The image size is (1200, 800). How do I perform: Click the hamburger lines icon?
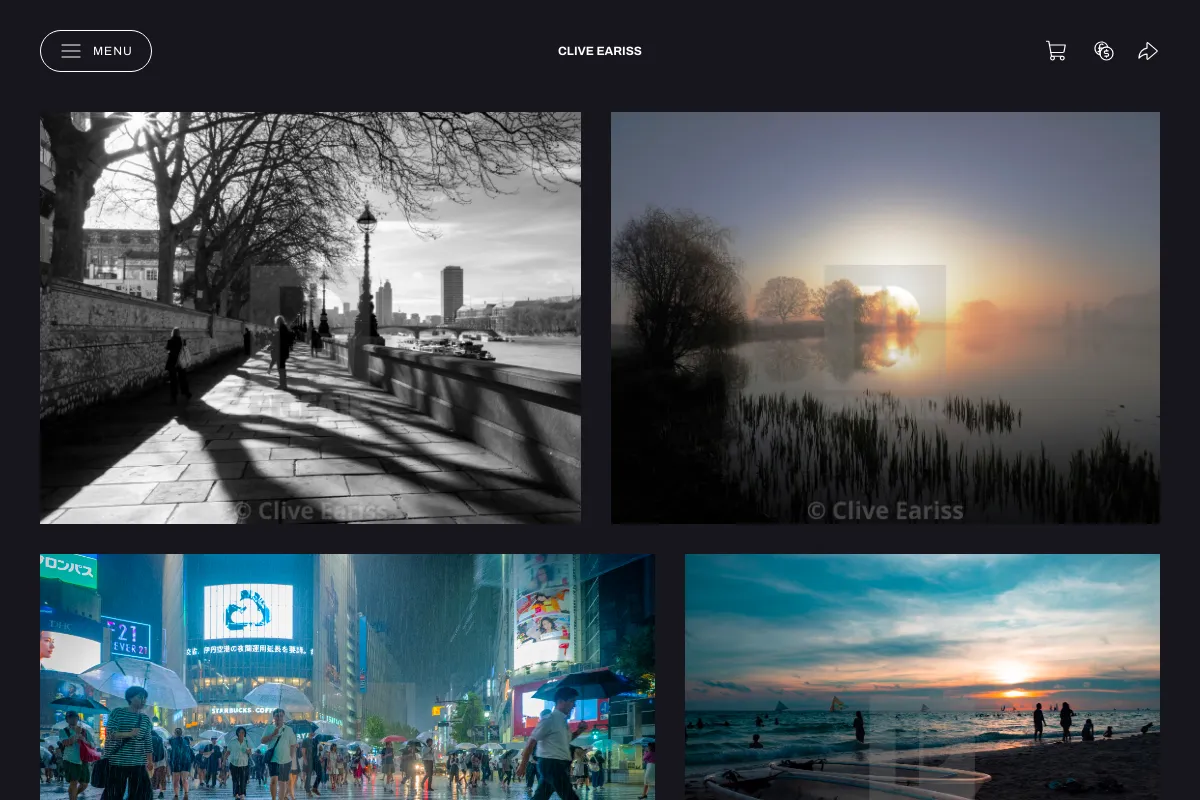click(x=71, y=51)
